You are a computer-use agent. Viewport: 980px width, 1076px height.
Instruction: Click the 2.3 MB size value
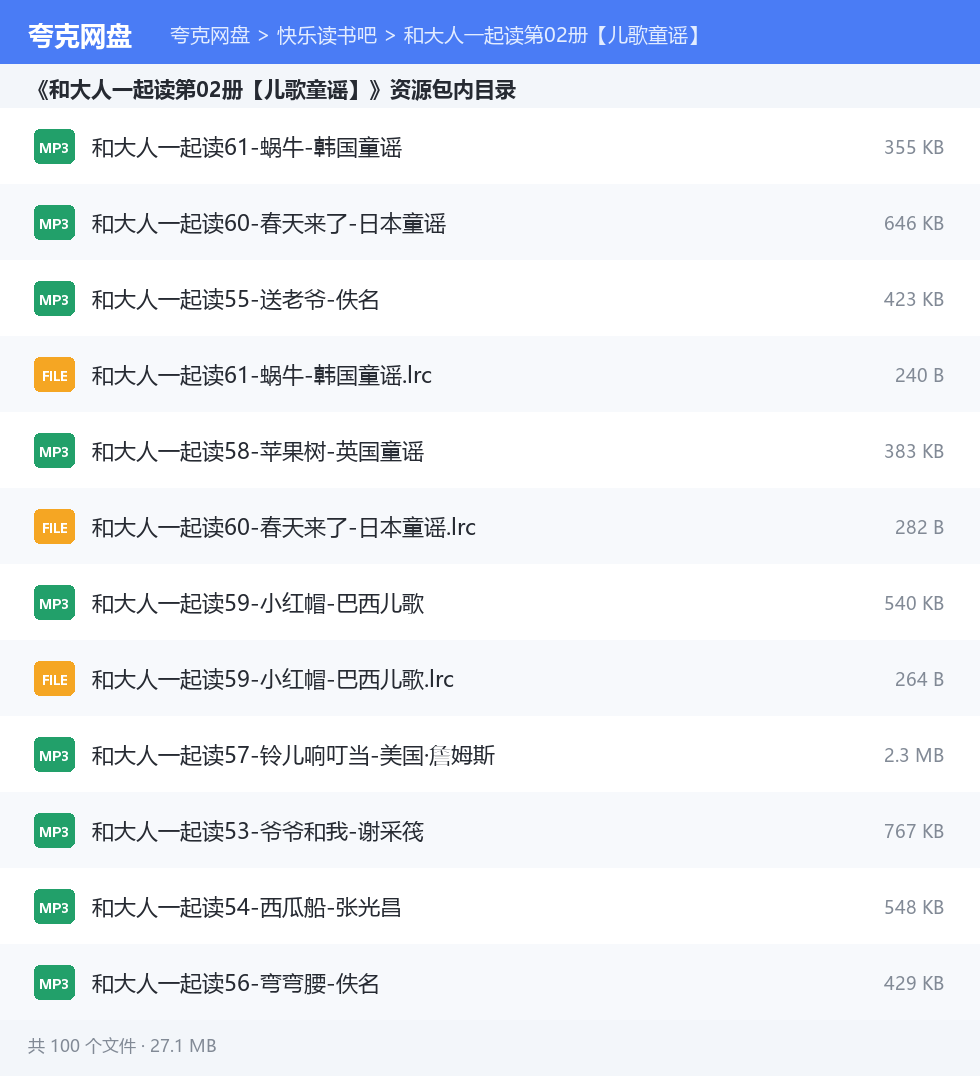pos(913,756)
